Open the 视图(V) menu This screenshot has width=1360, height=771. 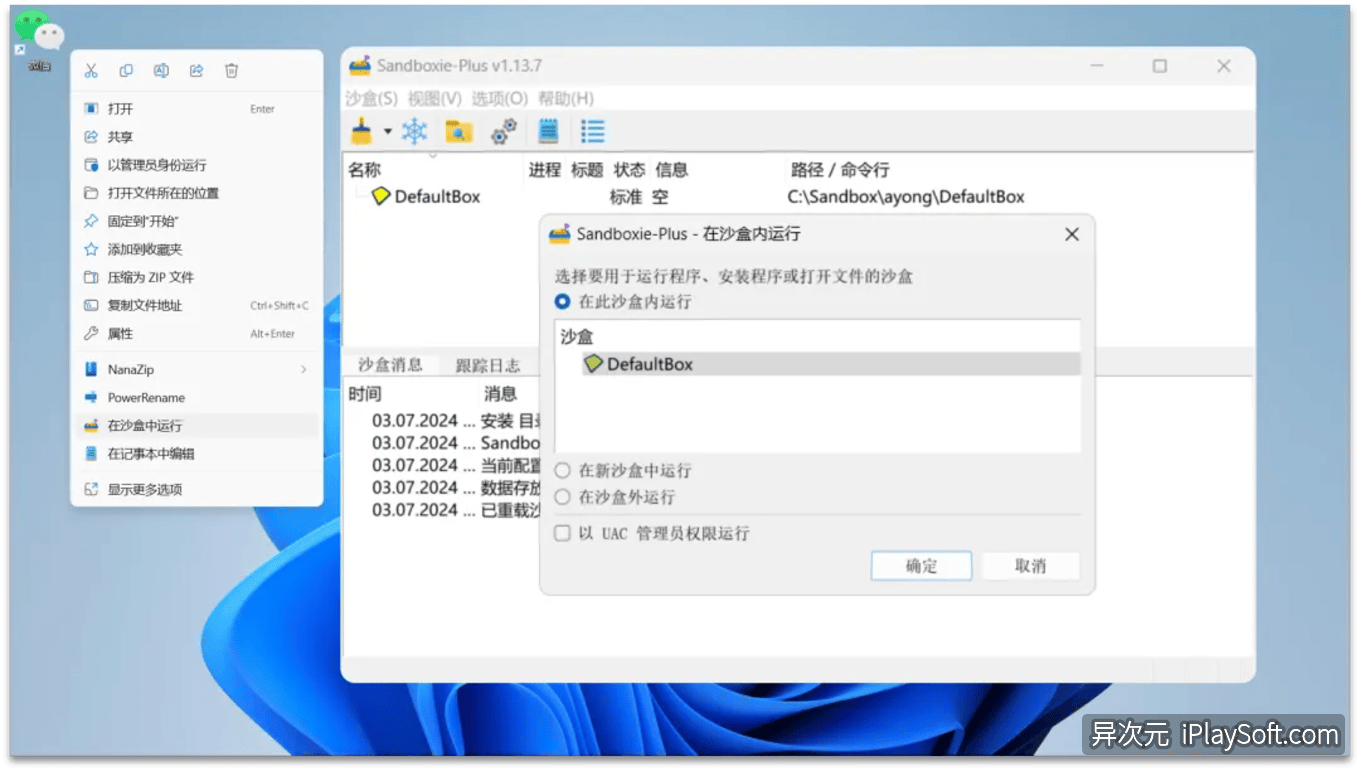coord(435,98)
